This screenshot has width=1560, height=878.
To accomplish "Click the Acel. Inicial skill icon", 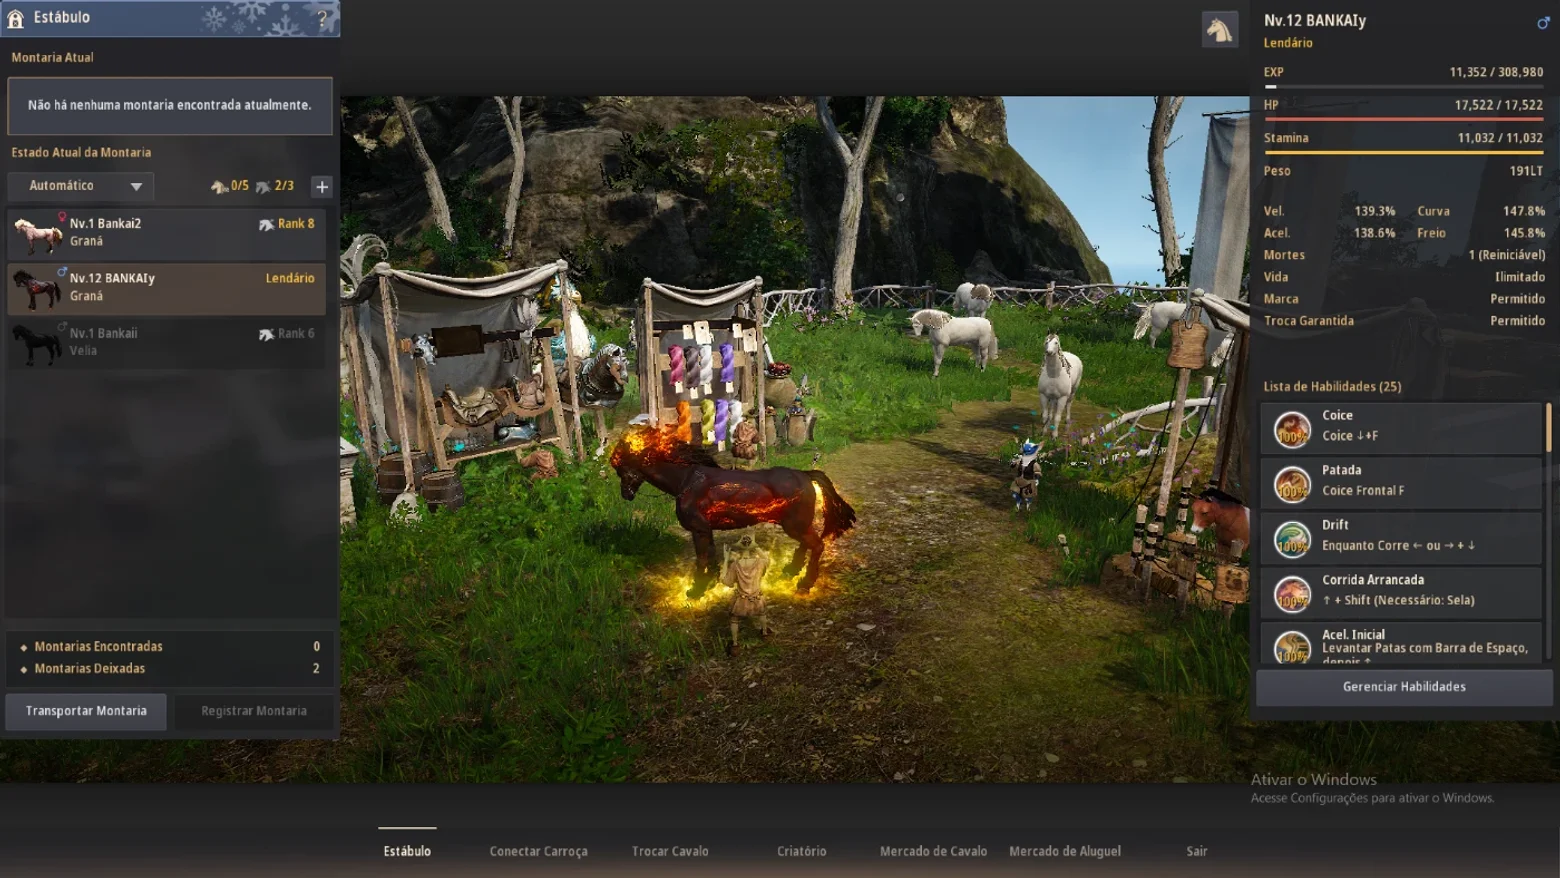I will [x=1292, y=646].
